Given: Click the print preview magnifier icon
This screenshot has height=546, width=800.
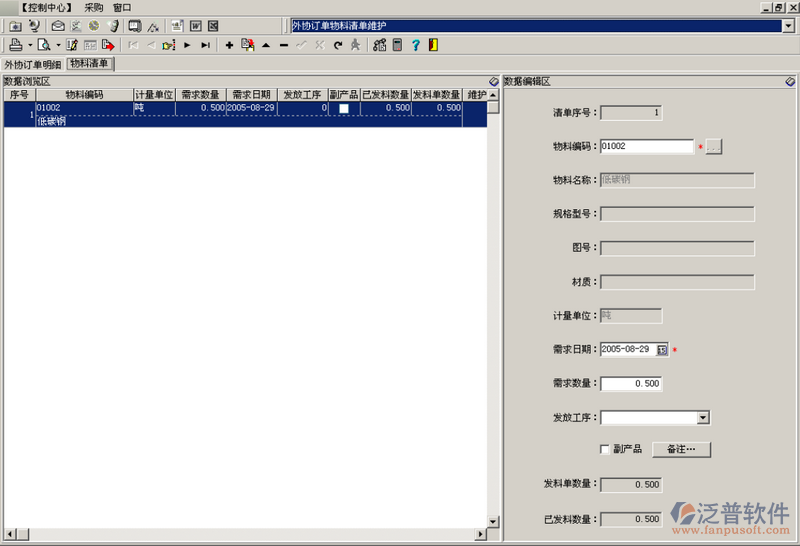Looking at the screenshot, I should [44, 45].
